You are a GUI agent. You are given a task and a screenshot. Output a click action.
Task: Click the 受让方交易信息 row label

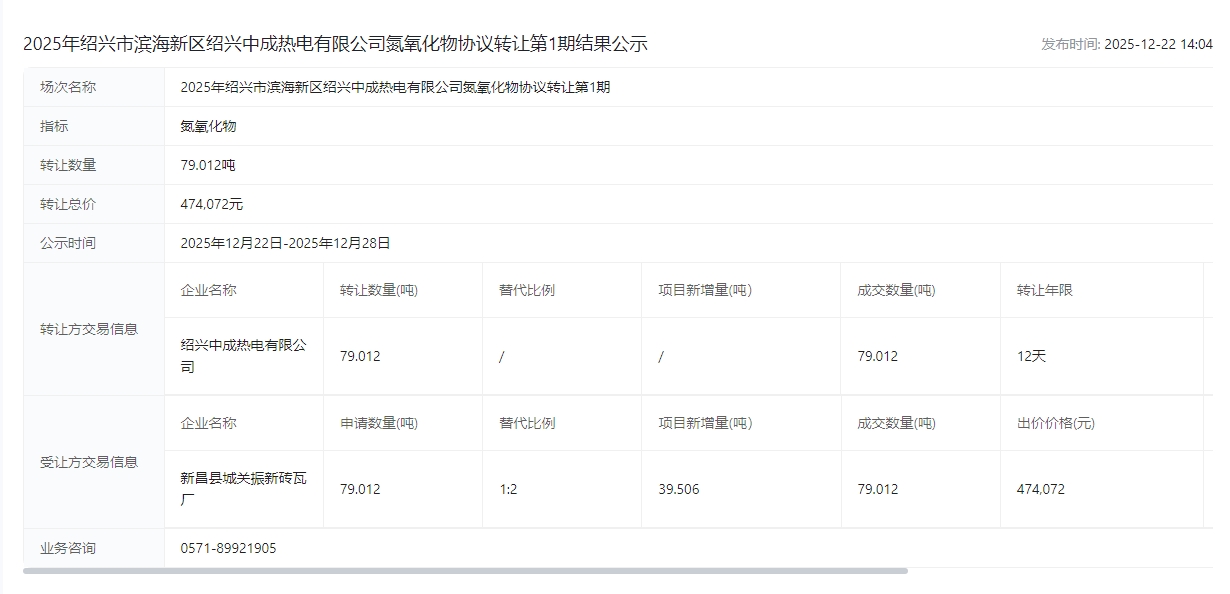tap(89, 462)
